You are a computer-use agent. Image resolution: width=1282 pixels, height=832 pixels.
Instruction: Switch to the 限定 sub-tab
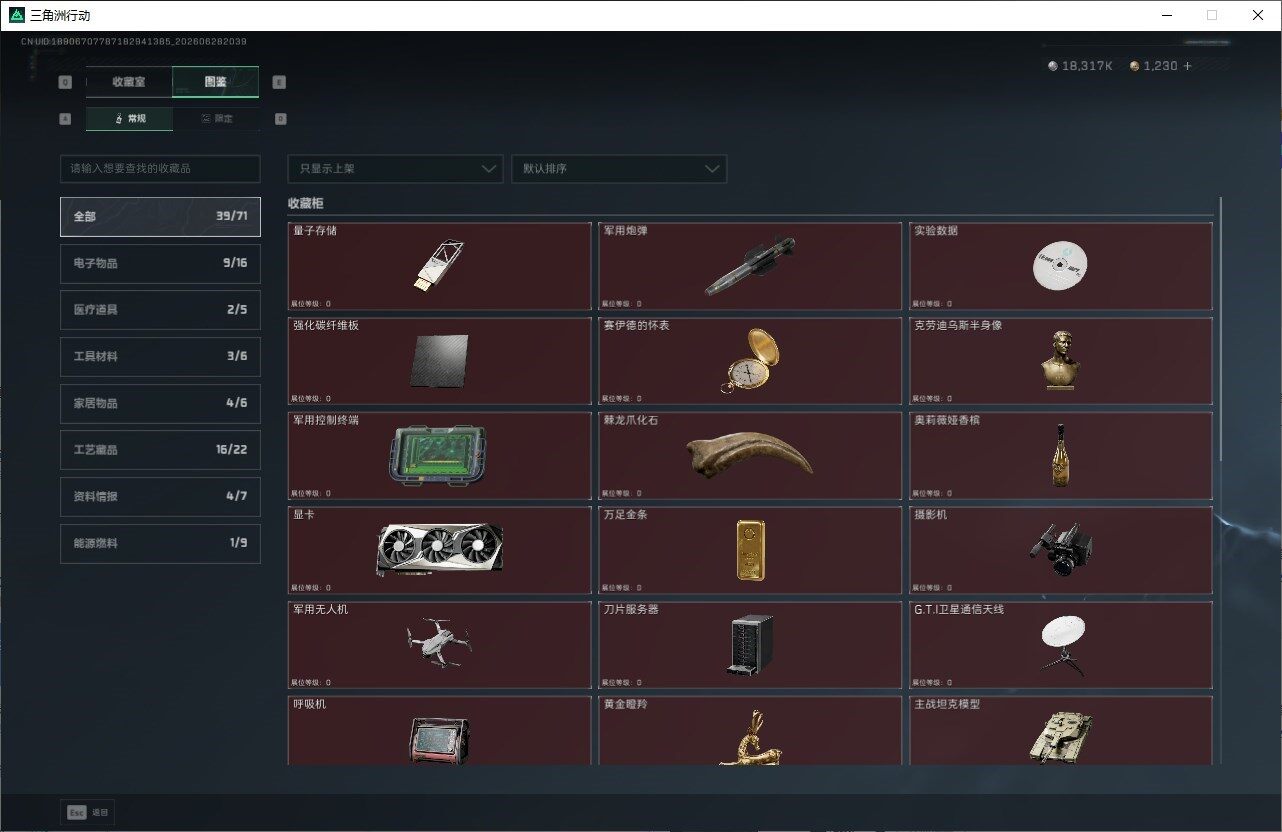(216, 119)
